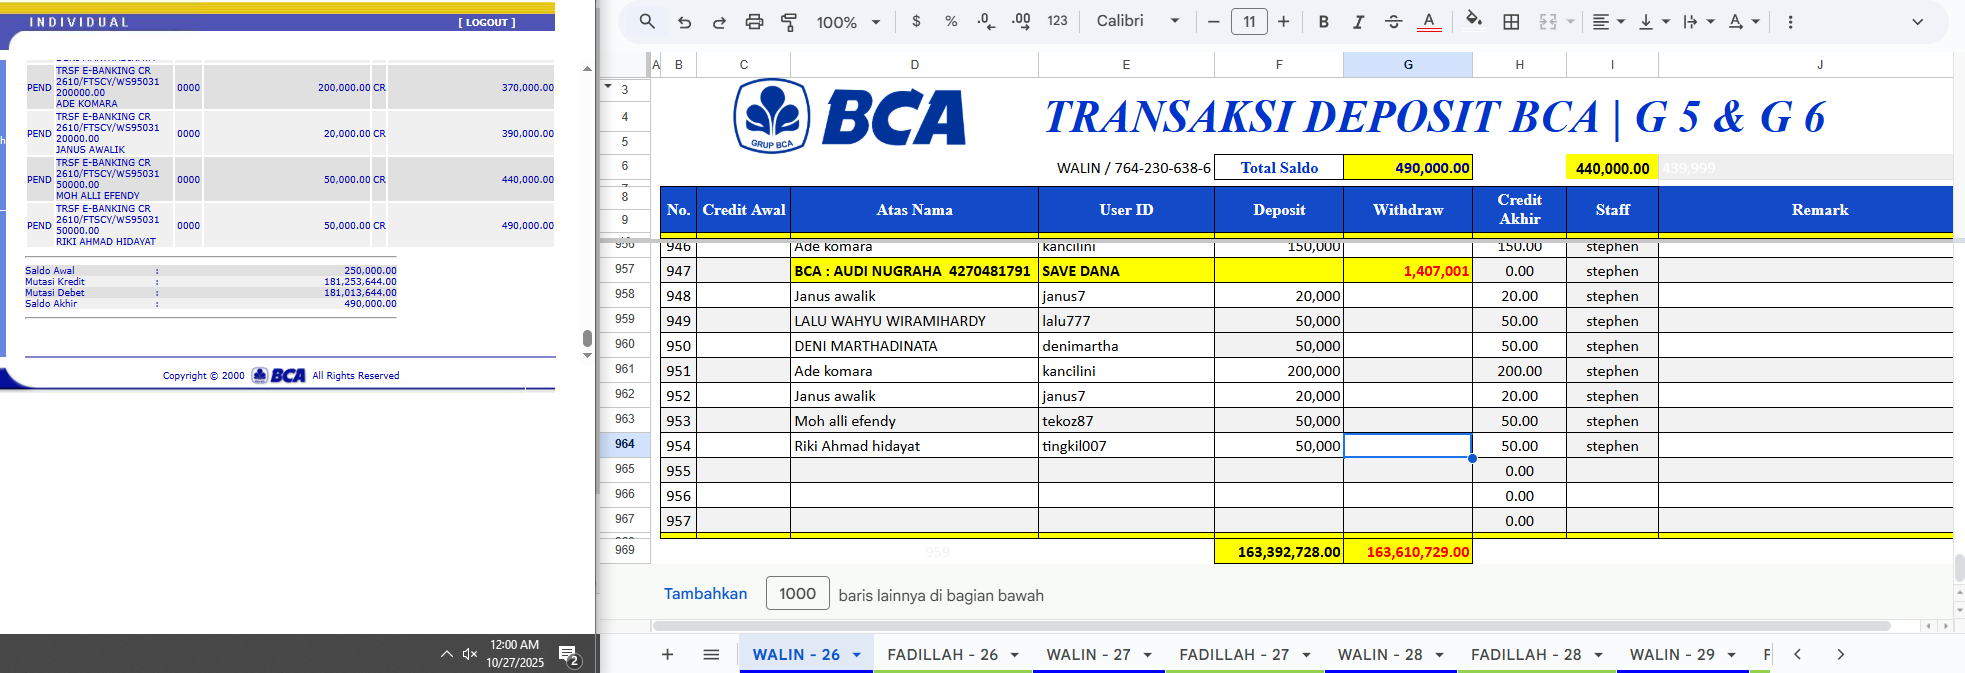Select column G header

tap(1408, 64)
